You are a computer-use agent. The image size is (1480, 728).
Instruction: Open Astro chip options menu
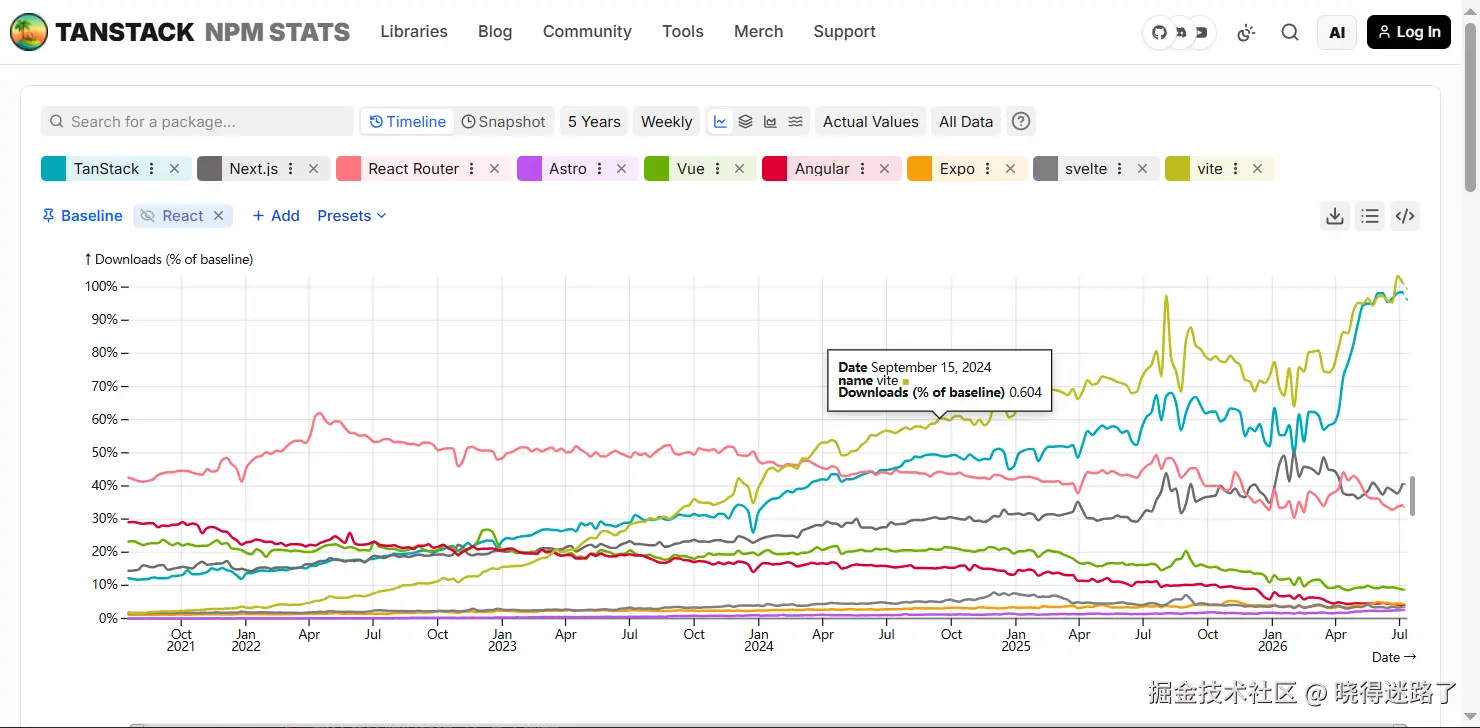click(599, 169)
